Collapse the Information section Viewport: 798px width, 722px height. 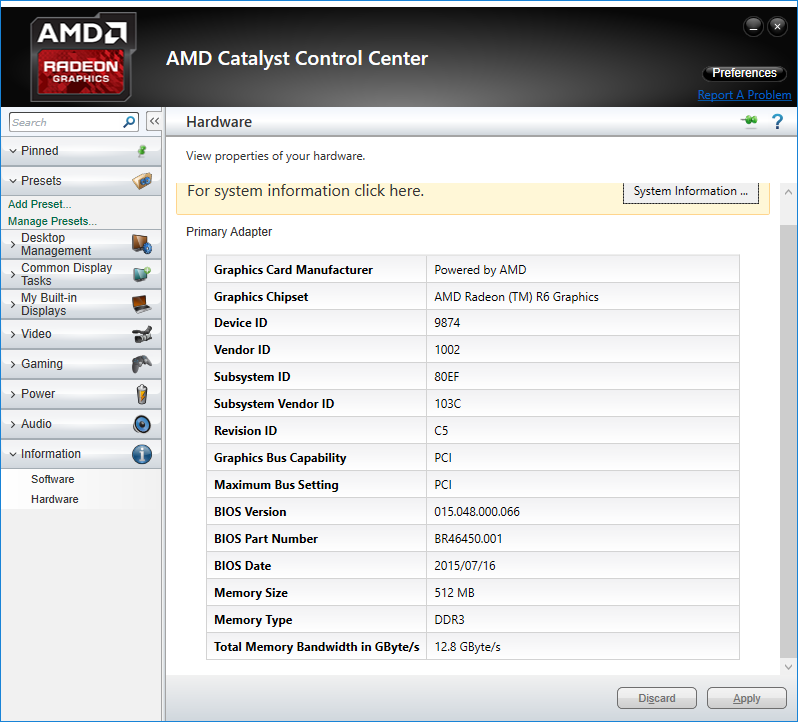(13, 454)
